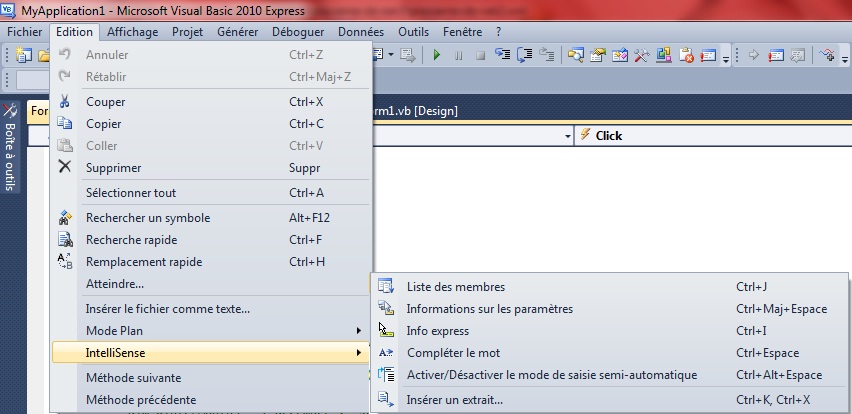Click the icon beside Recherche rapide

pyautogui.click(x=65, y=240)
